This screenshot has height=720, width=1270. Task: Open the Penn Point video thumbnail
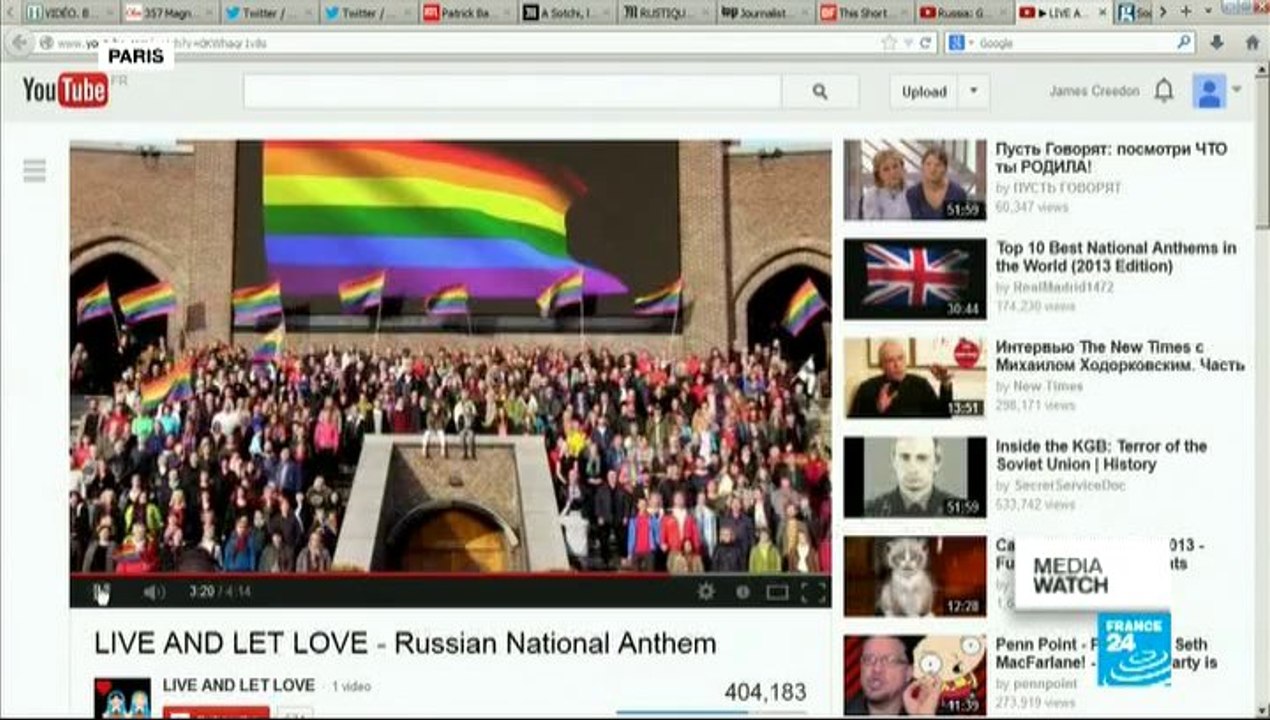[x=914, y=675]
